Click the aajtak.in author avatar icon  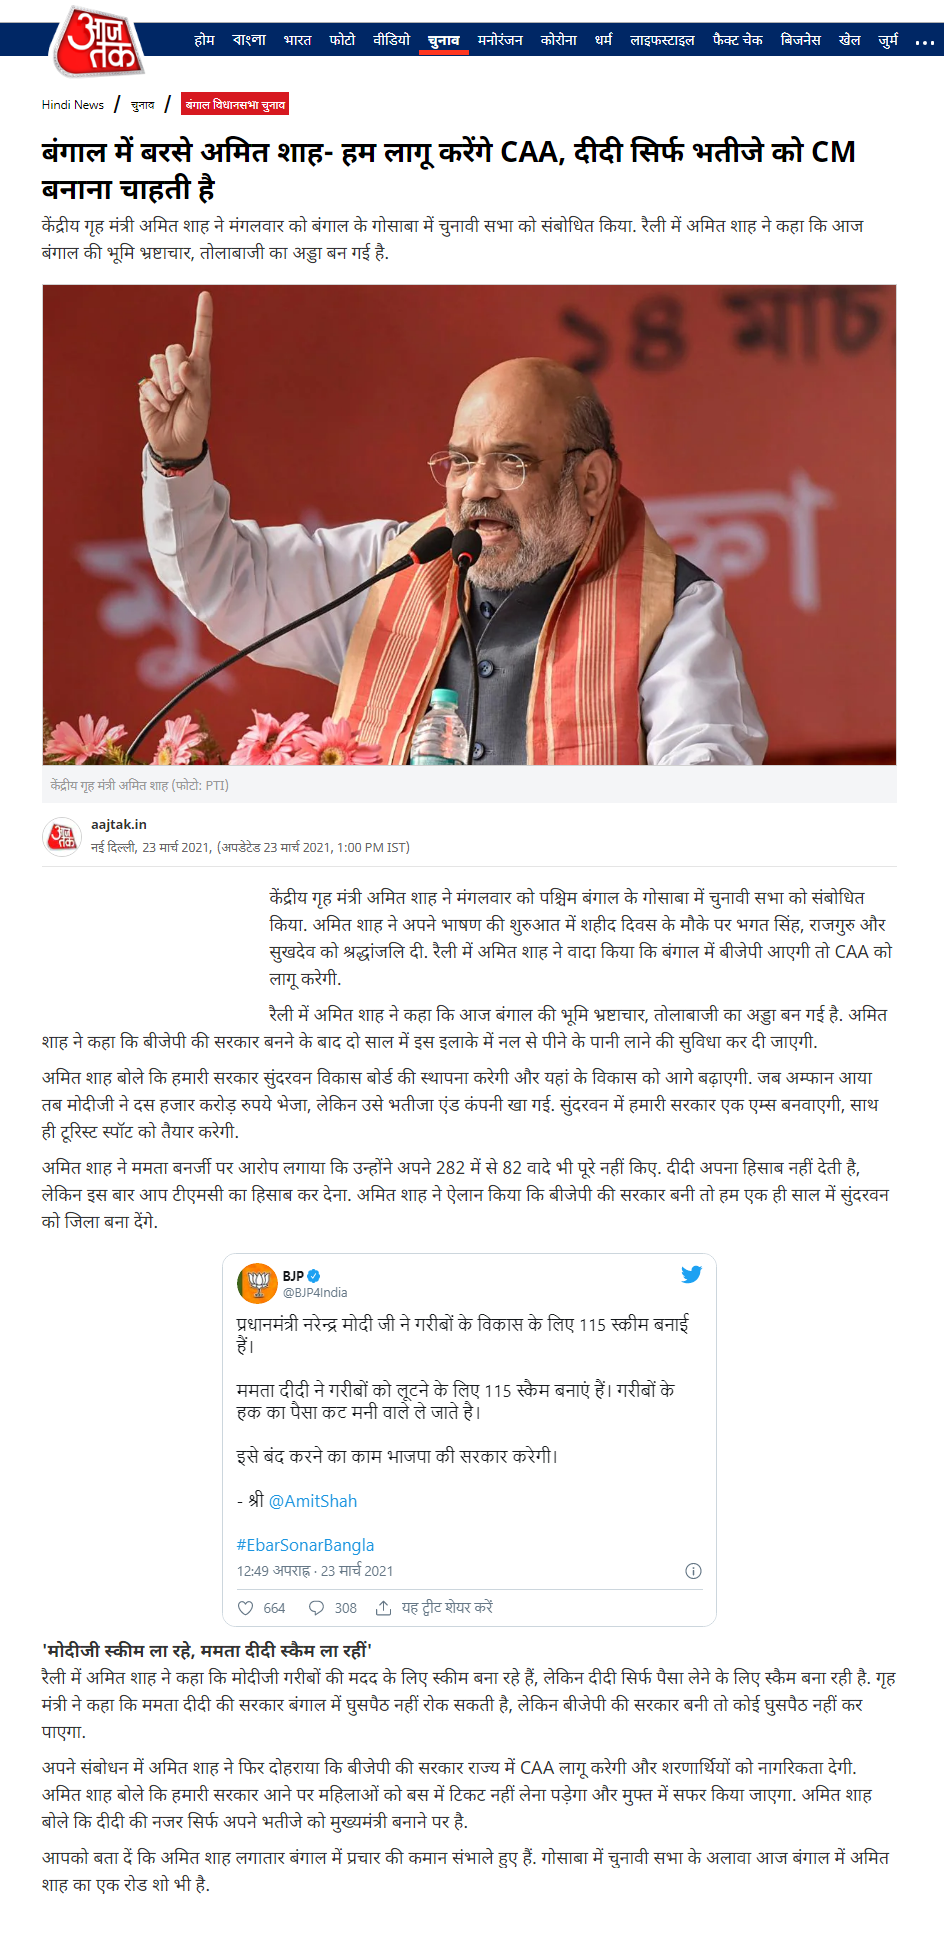coord(62,836)
